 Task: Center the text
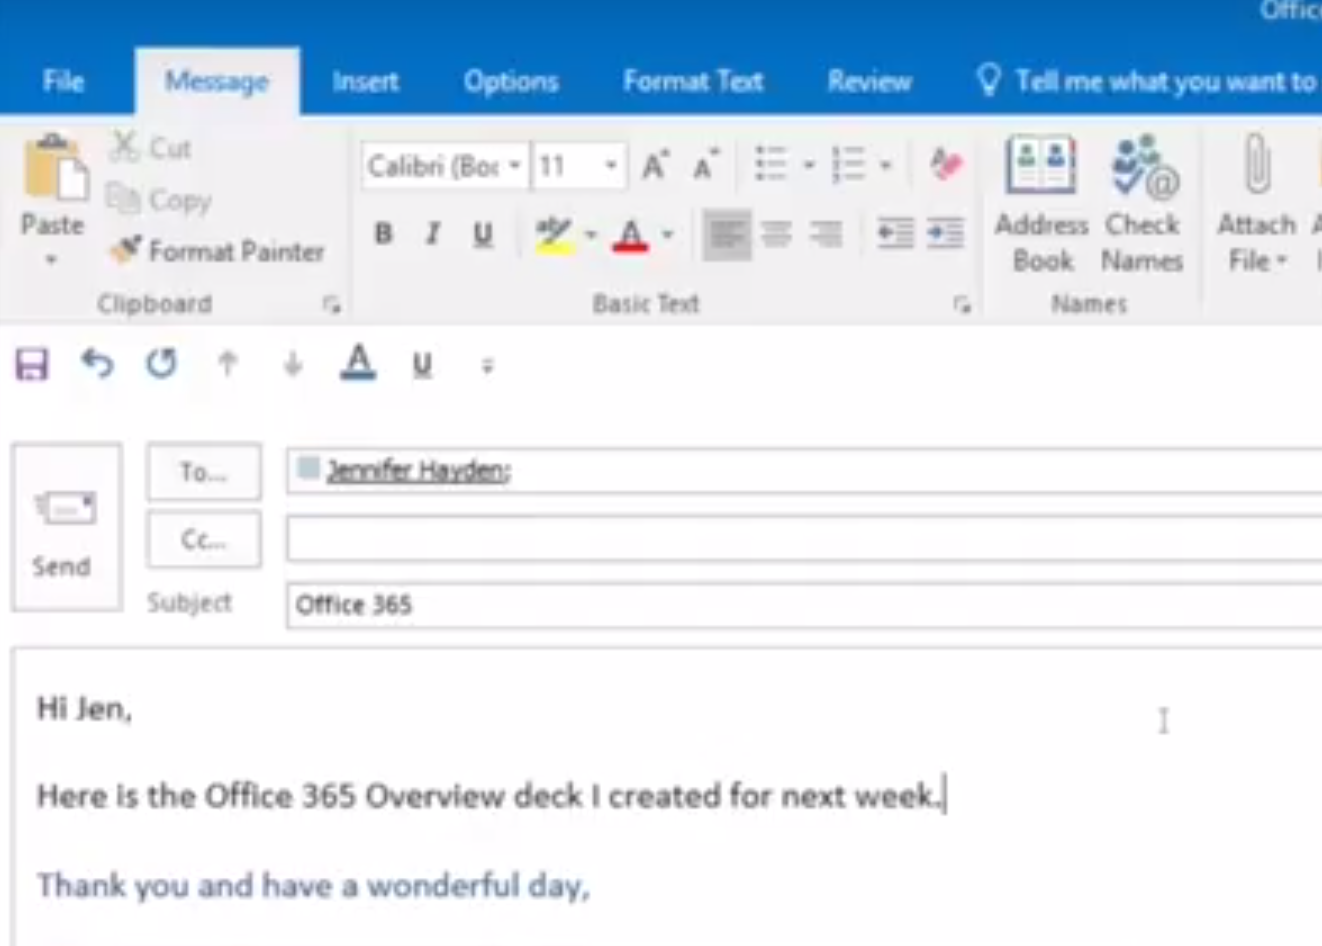(x=776, y=235)
